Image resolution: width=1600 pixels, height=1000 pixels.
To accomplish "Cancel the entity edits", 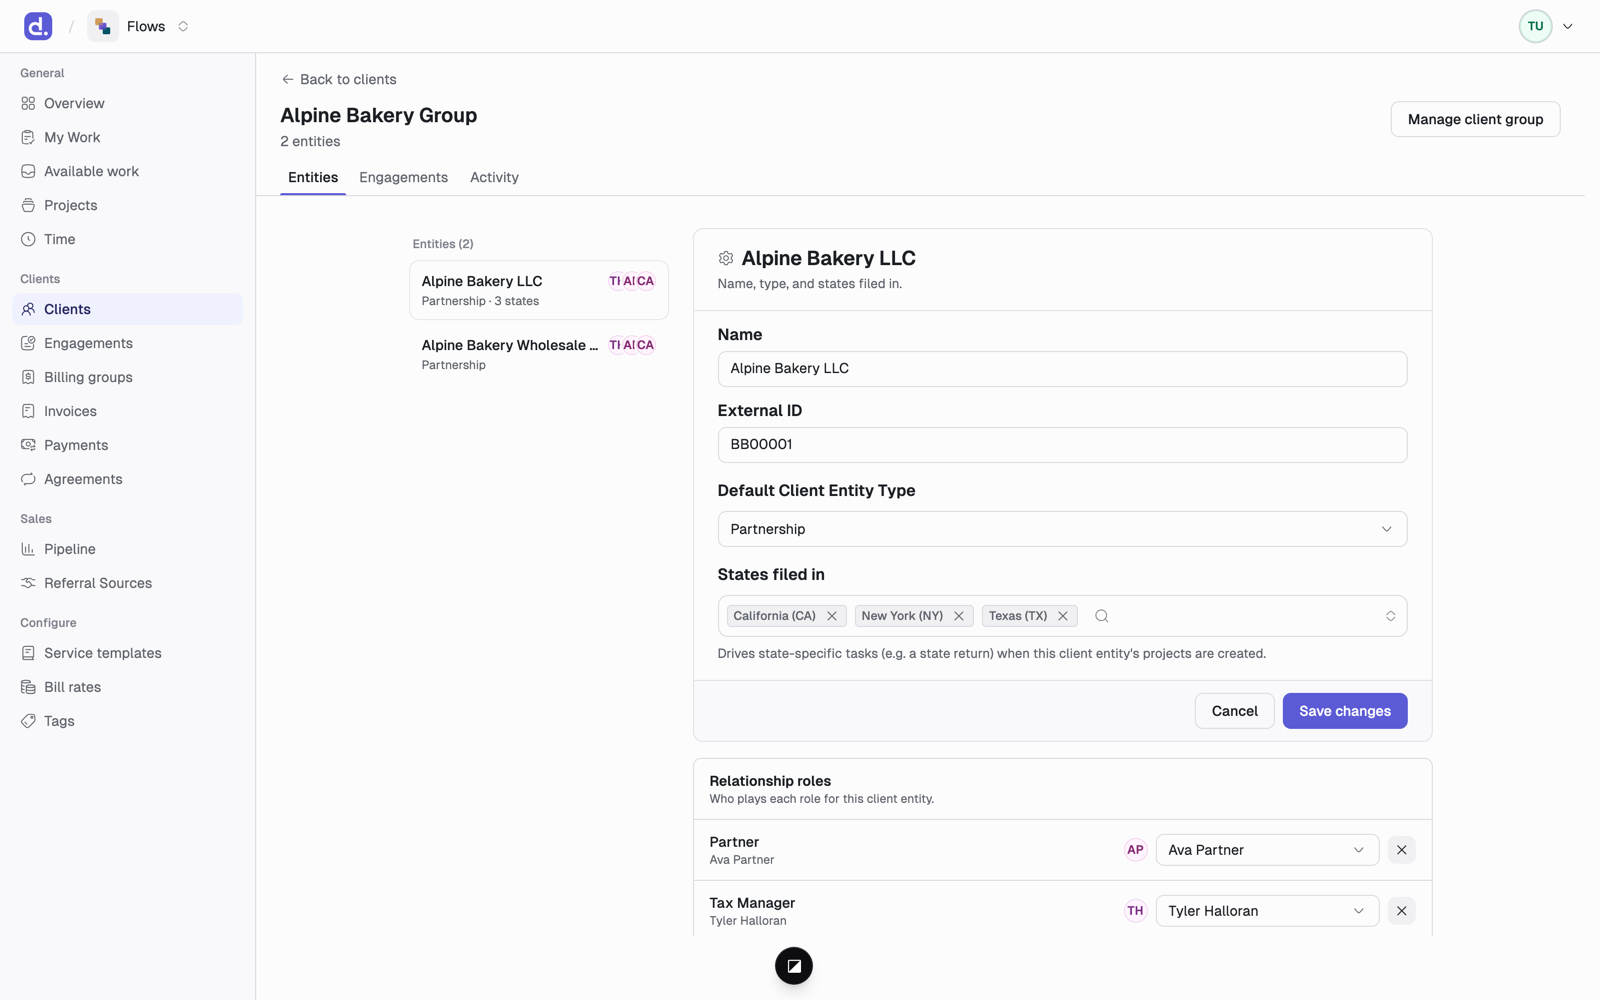I will 1234,711.
